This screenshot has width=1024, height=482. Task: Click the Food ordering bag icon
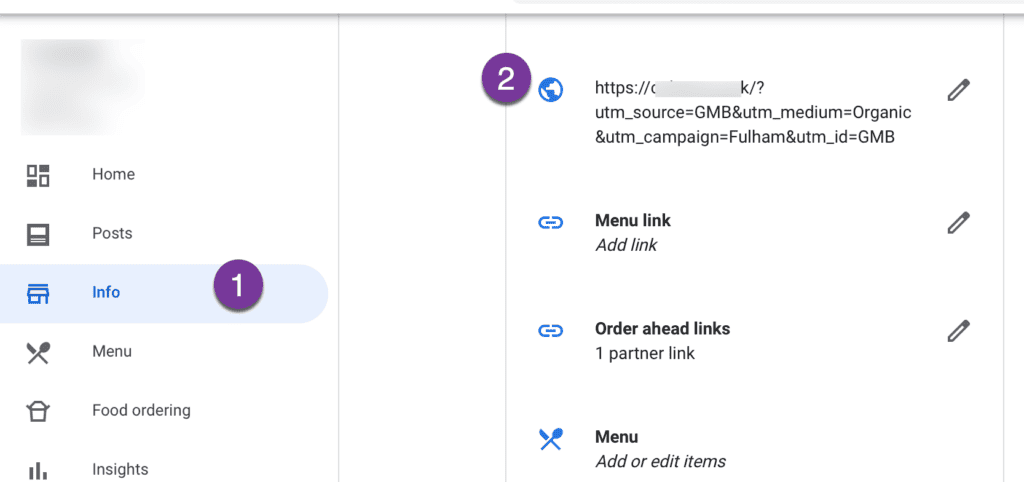click(38, 411)
